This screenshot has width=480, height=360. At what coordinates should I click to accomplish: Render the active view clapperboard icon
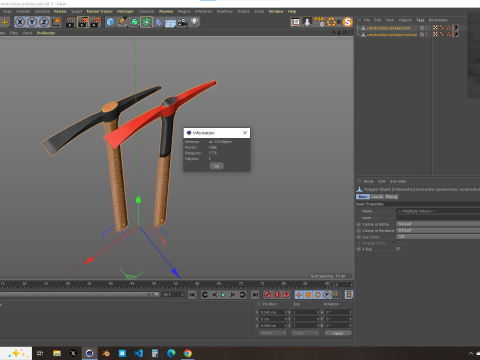pos(71,22)
